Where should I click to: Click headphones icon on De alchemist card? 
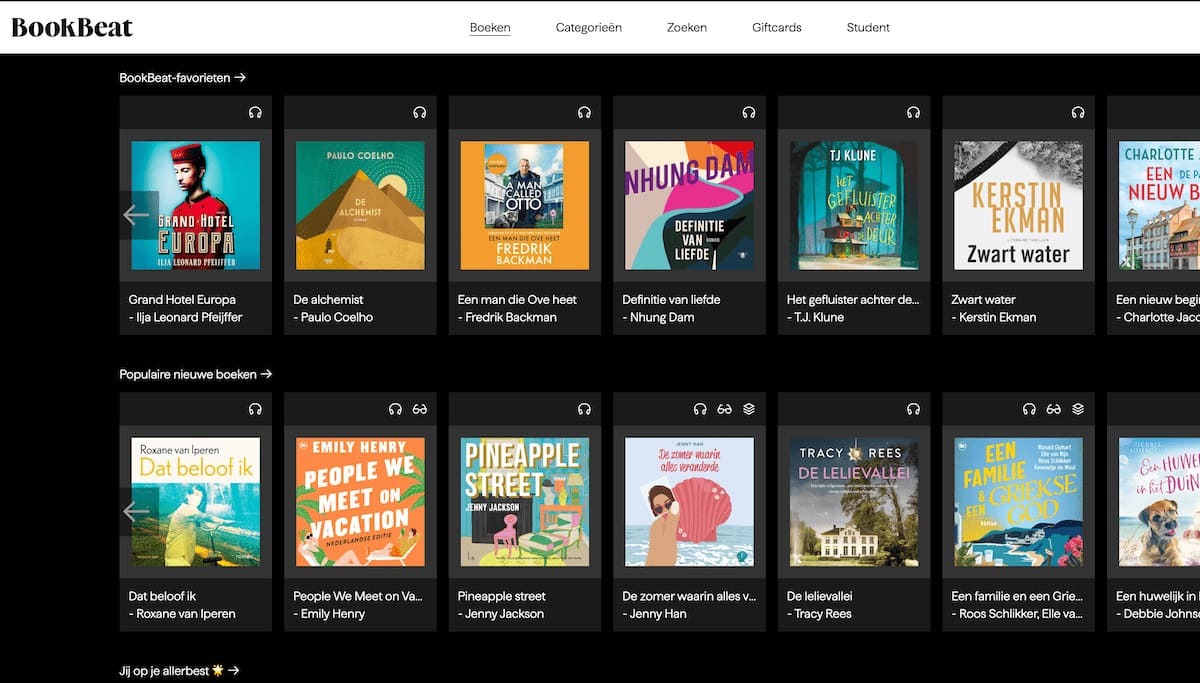click(420, 112)
